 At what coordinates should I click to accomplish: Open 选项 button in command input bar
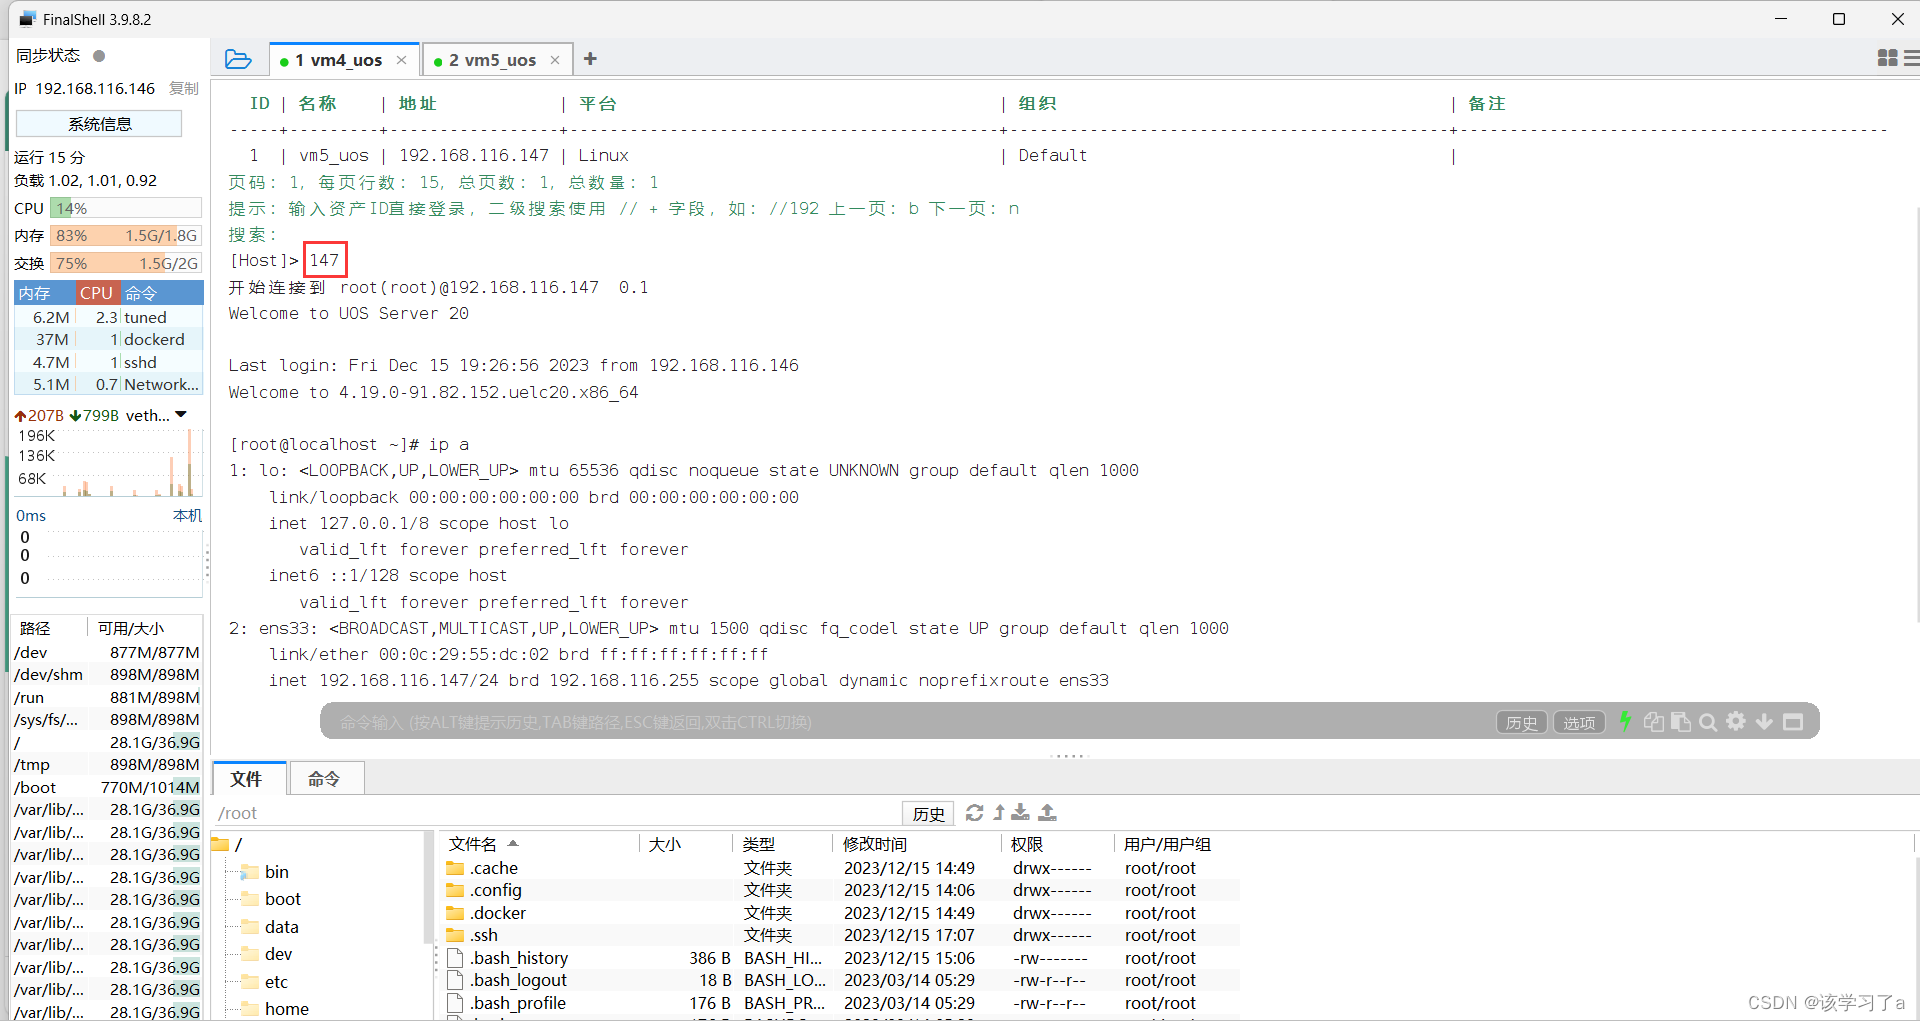pos(1580,722)
